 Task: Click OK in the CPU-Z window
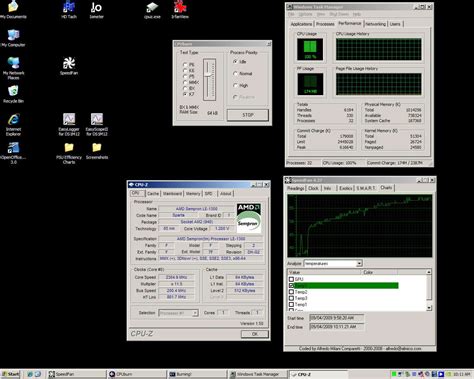point(255,334)
